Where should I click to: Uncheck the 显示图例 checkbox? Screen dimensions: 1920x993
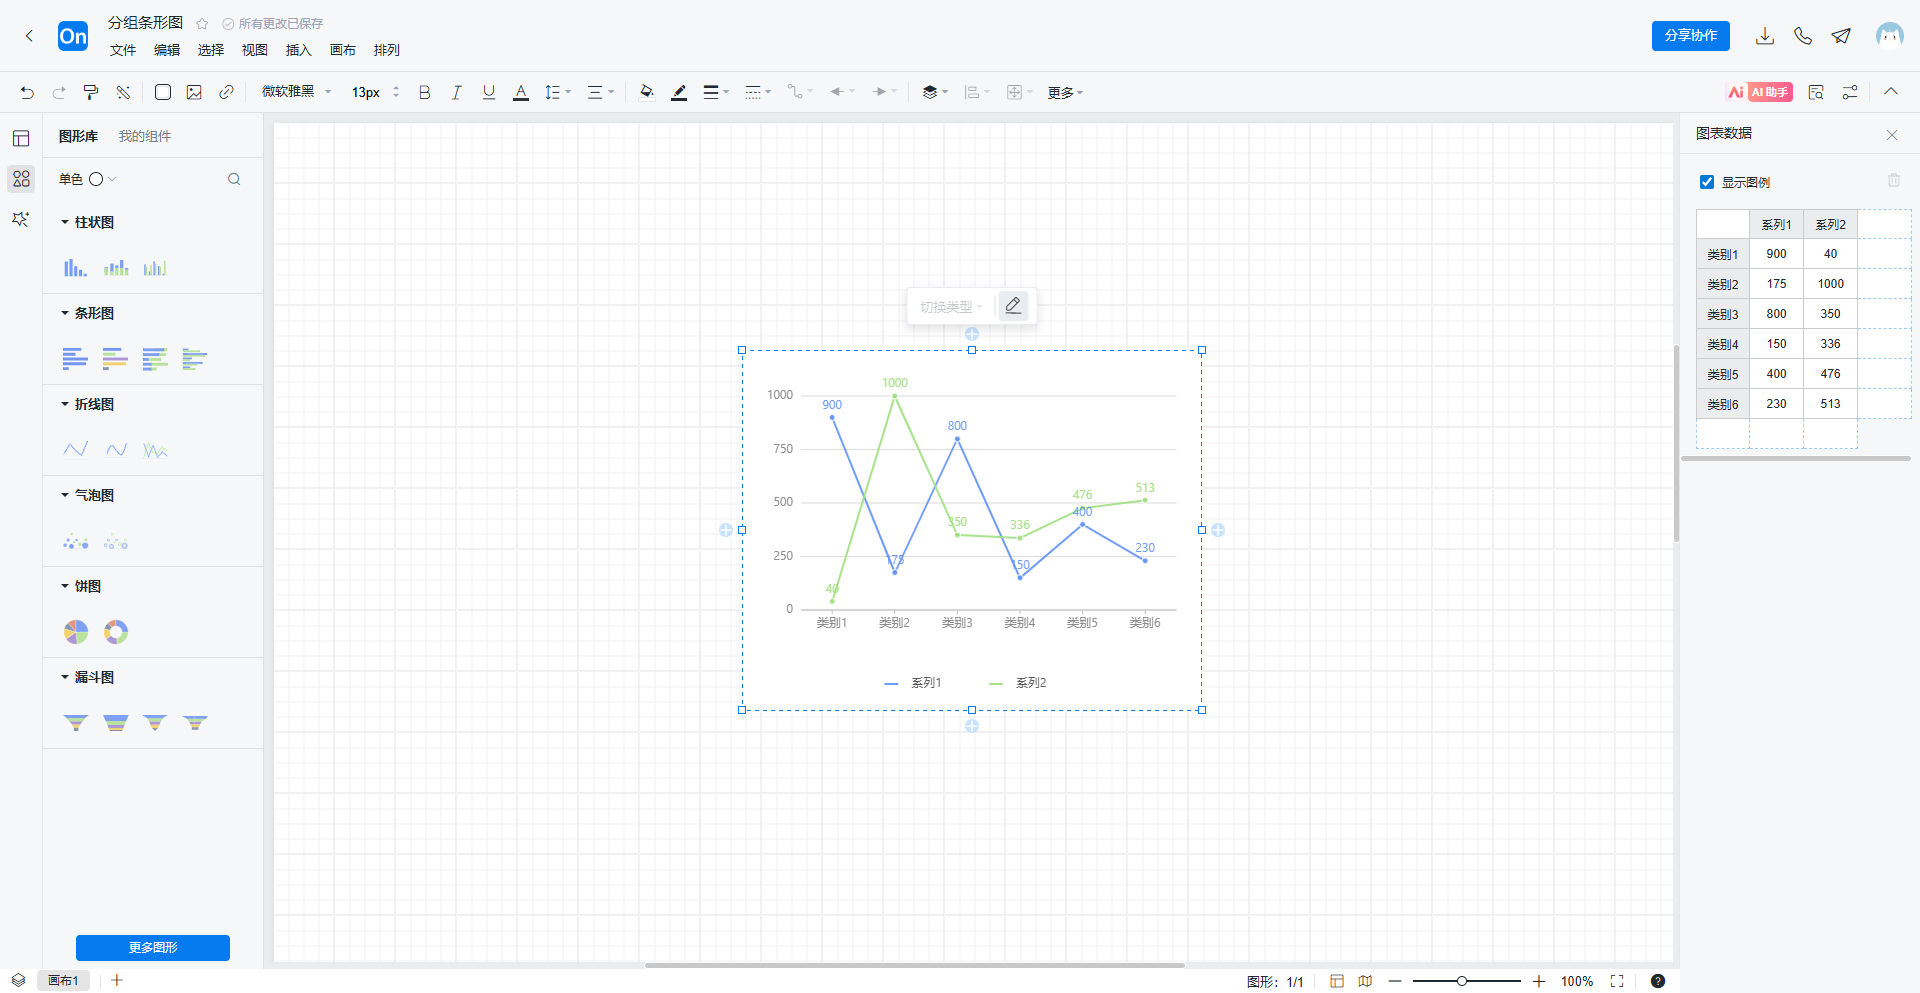(1707, 182)
